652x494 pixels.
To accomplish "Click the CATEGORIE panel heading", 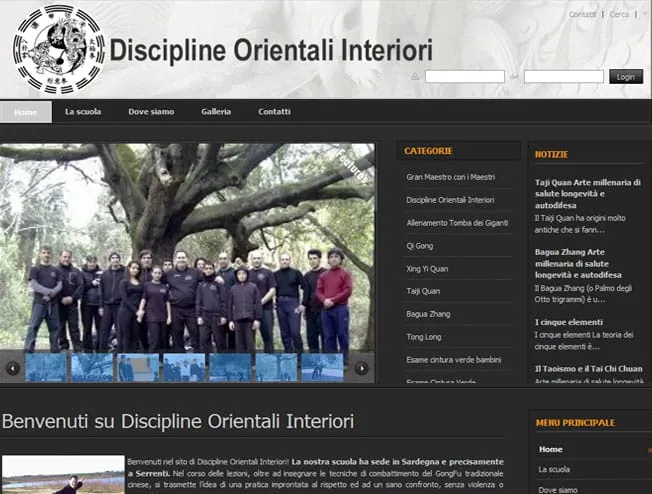I will point(428,151).
